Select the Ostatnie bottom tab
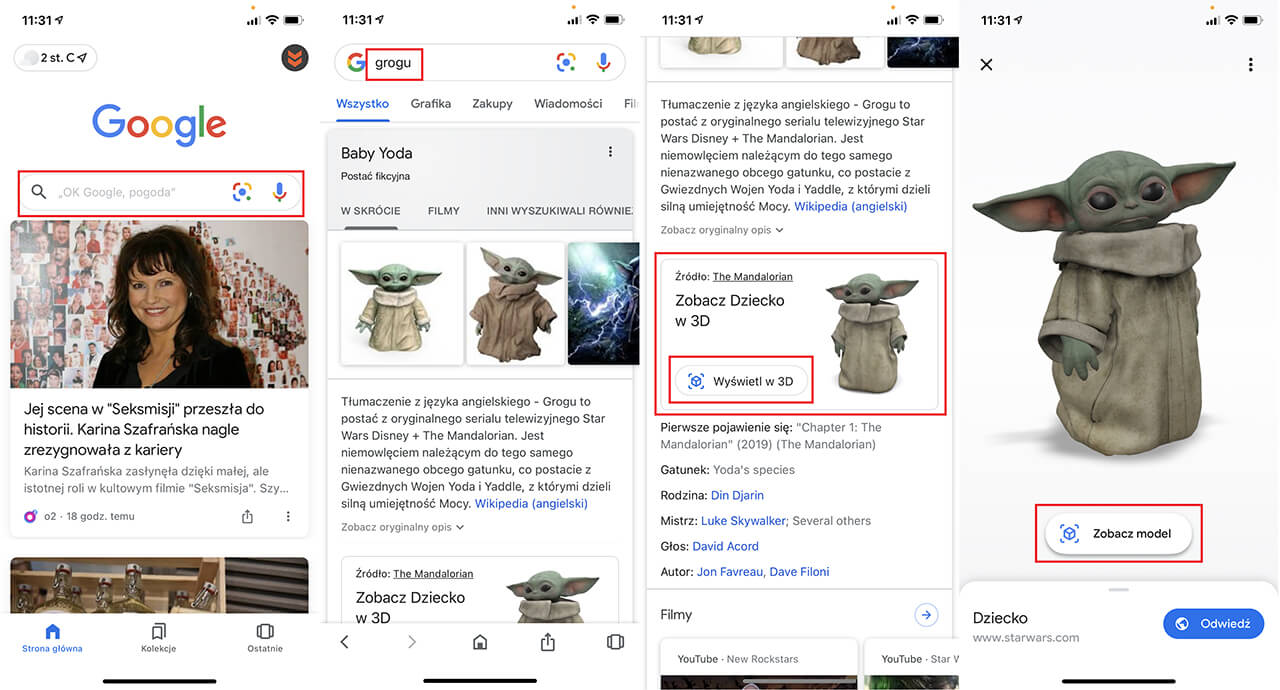The height and width of the screenshot is (690, 1280). click(x=265, y=638)
